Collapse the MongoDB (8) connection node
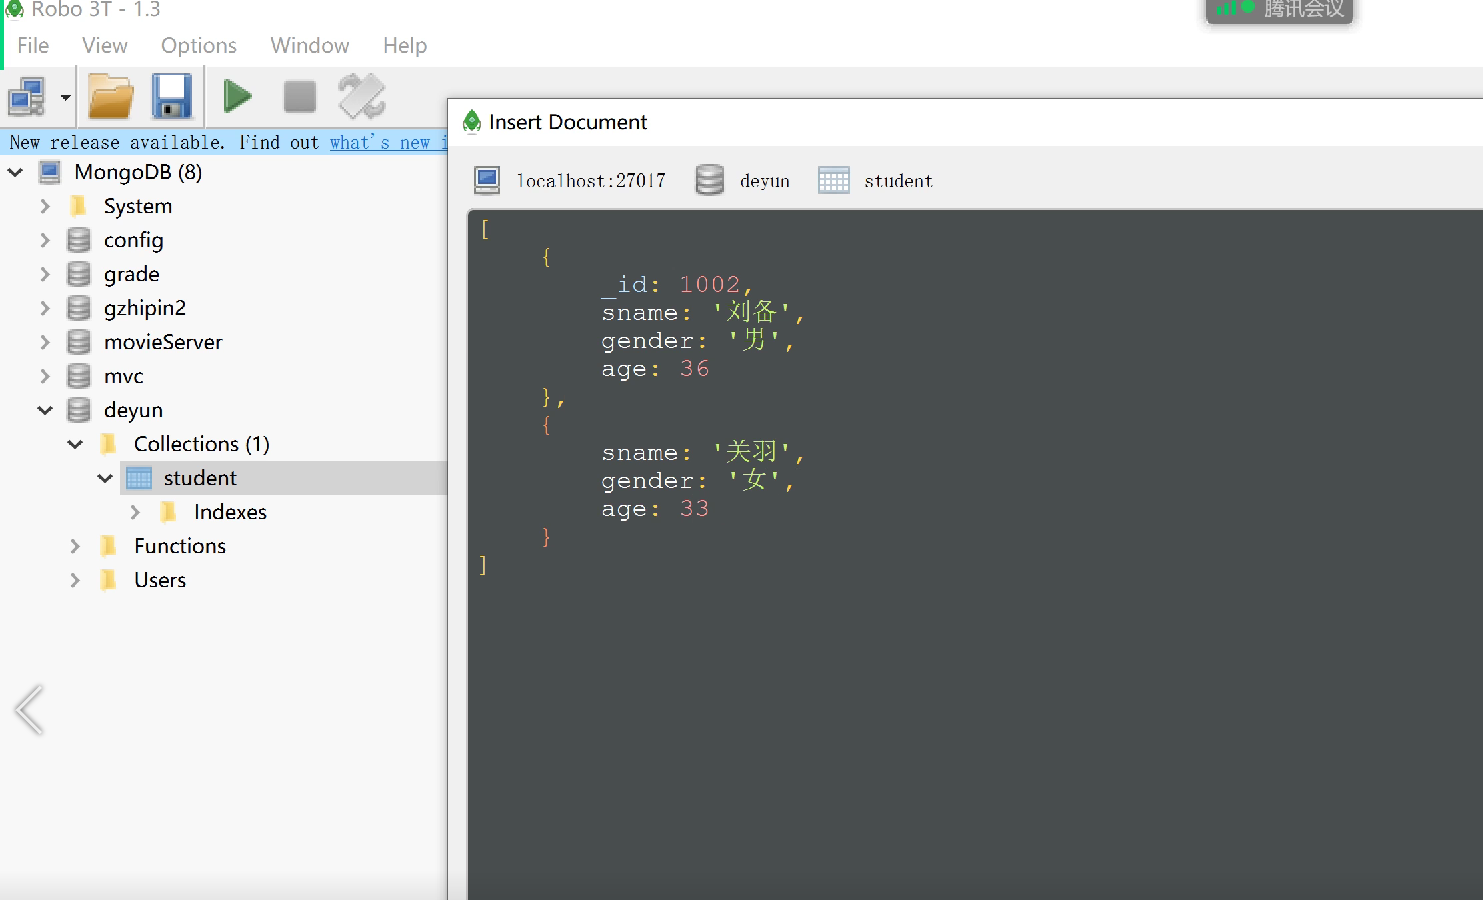The height and width of the screenshot is (900, 1483). [16, 172]
